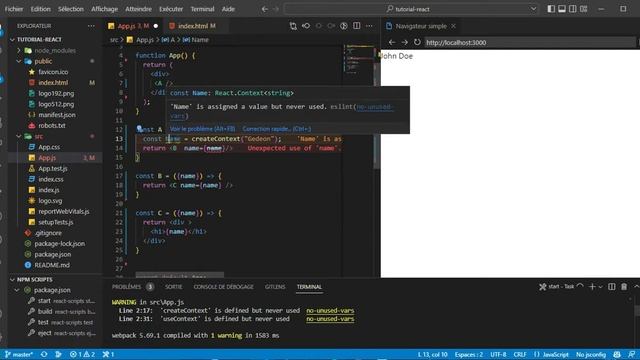The width and height of the screenshot is (640, 360).
Task: Open the new terminal launch profile dropdown
Action: coord(600,287)
